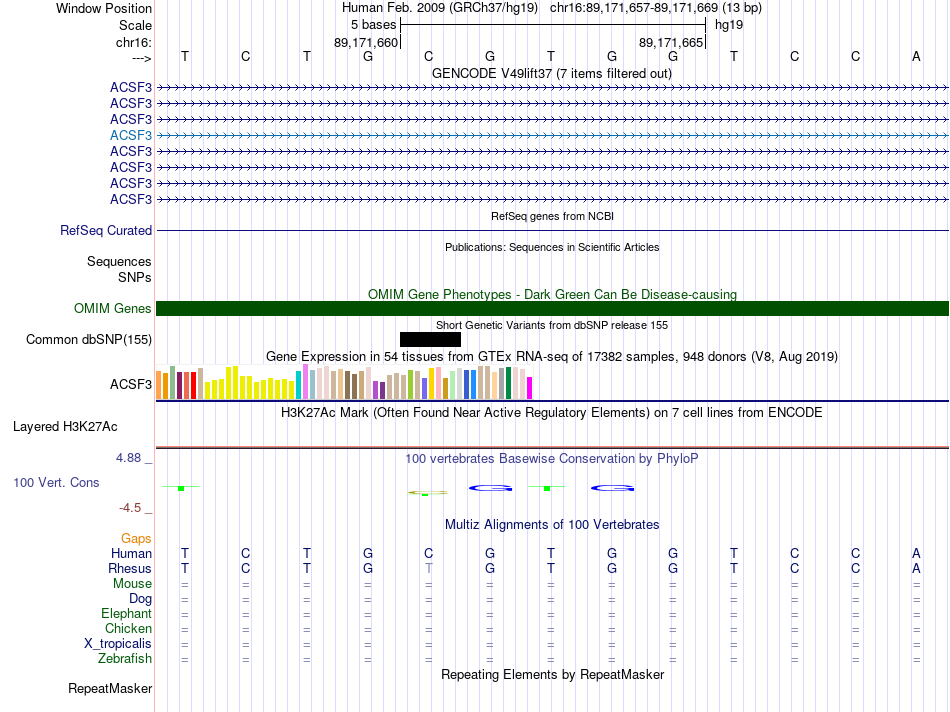Click the cyan bar in the GTEx expression chart

pos(298,385)
